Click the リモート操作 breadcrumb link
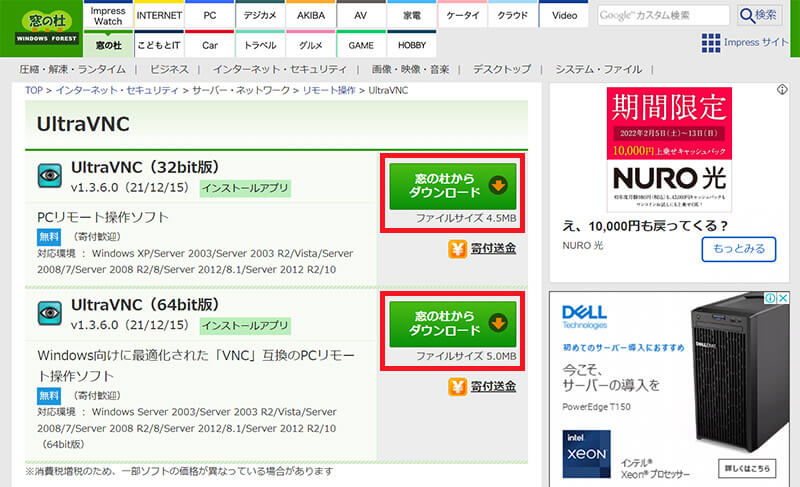800x487 pixels. pos(329,90)
